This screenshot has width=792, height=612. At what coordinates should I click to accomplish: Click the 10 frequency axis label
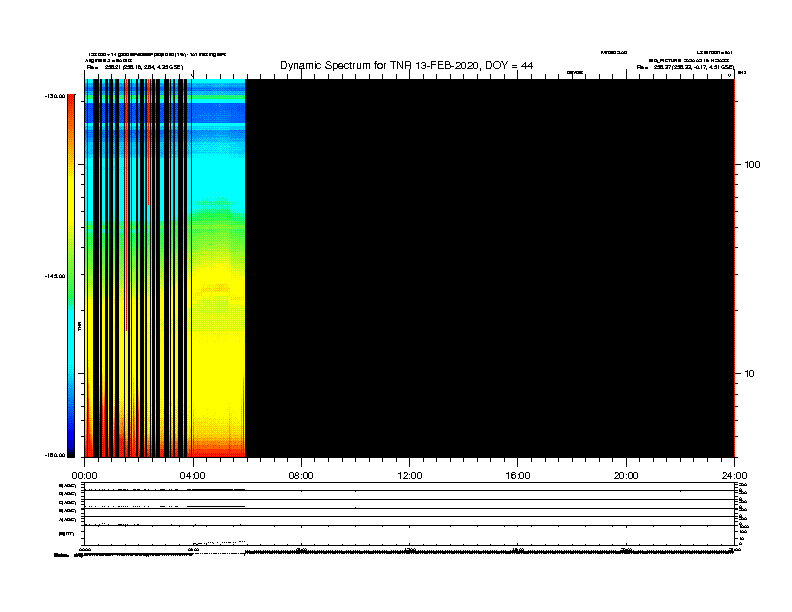[x=750, y=374]
